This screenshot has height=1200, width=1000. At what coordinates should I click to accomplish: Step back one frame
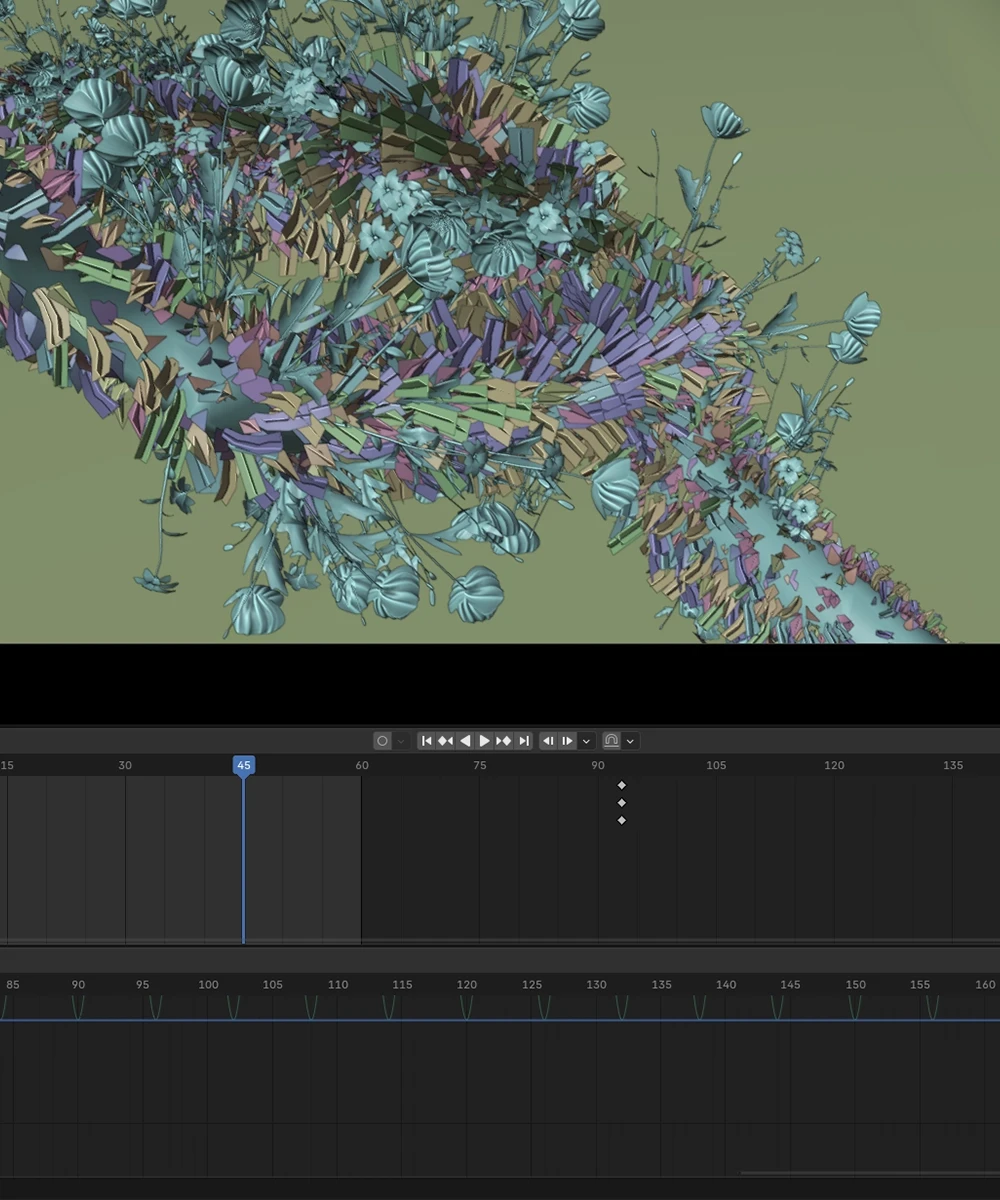[x=548, y=741]
